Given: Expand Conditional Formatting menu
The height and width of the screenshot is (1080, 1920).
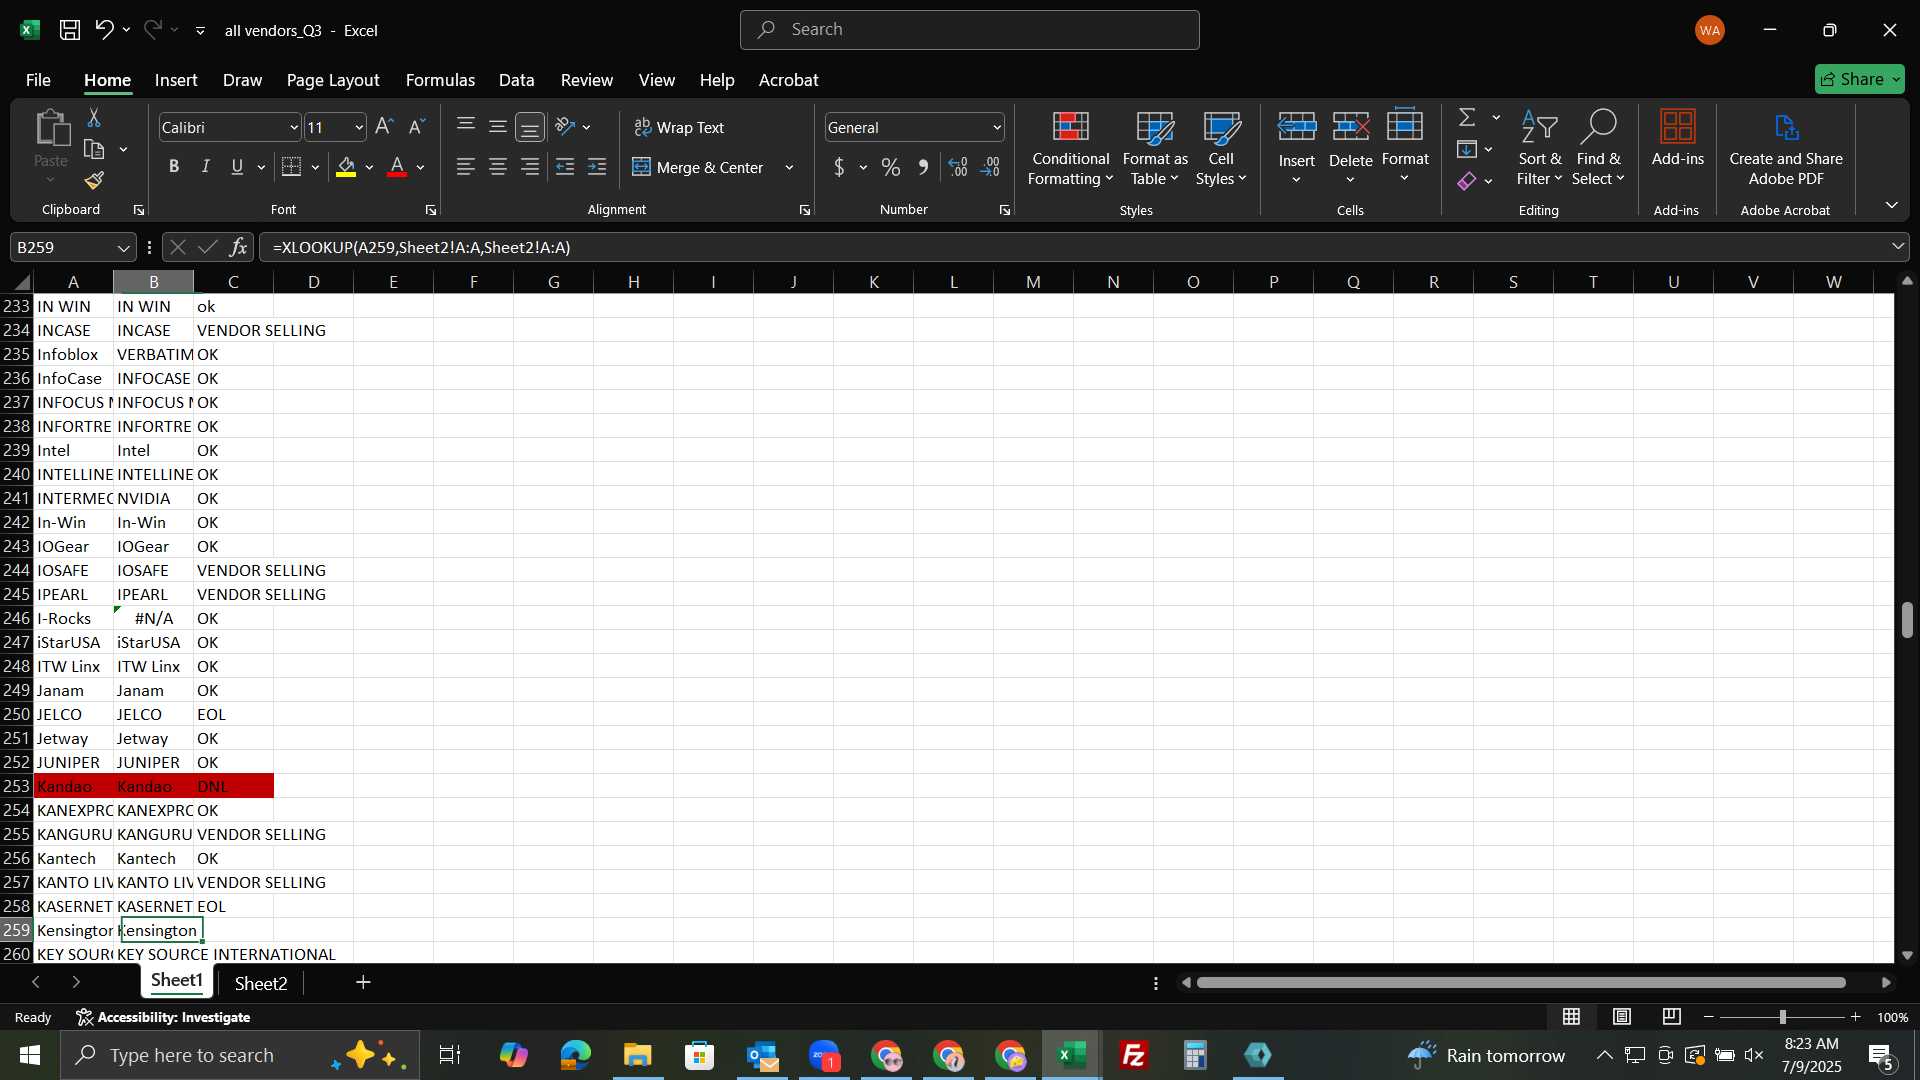Looking at the screenshot, I should click(1070, 148).
